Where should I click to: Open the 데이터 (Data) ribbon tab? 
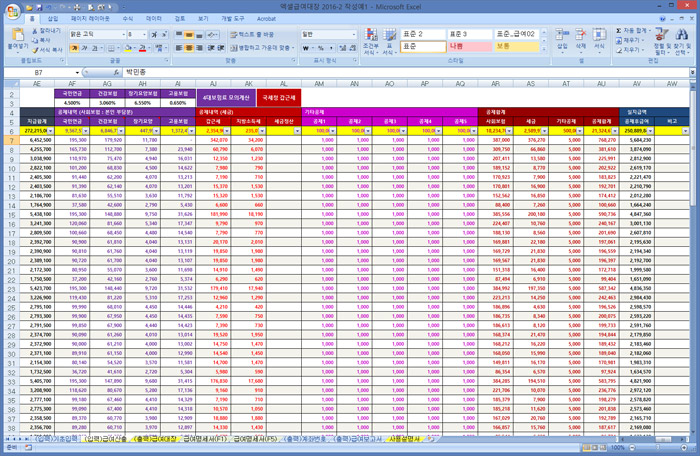(x=153, y=19)
